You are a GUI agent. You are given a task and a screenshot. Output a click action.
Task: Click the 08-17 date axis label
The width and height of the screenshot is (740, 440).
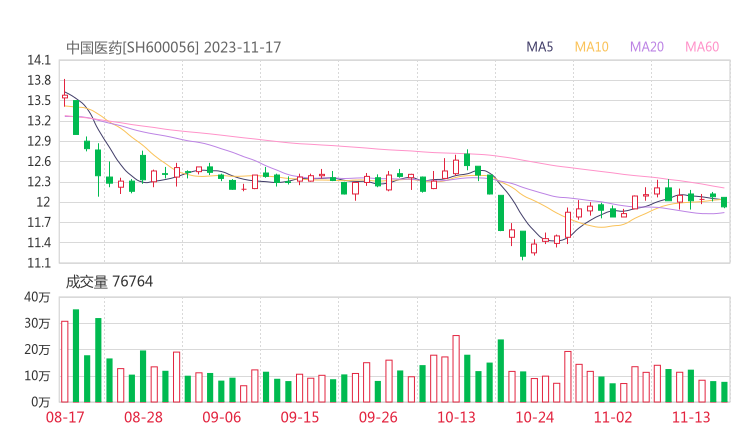pos(65,417)
